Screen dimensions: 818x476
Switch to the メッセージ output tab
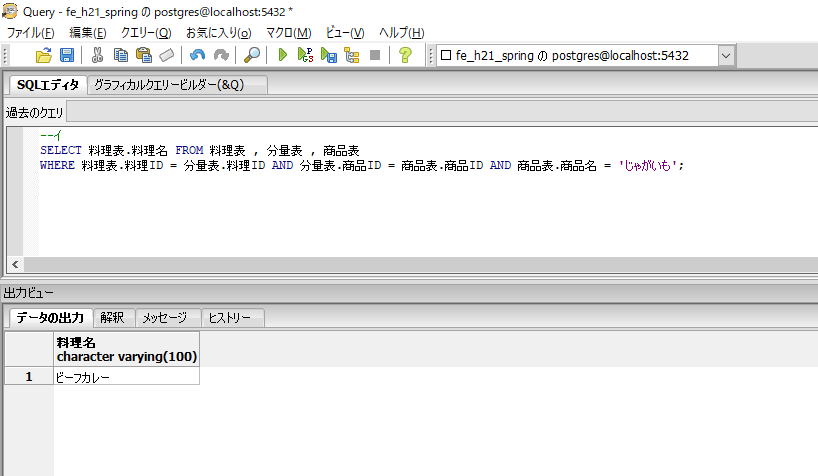tap(164, 318)
